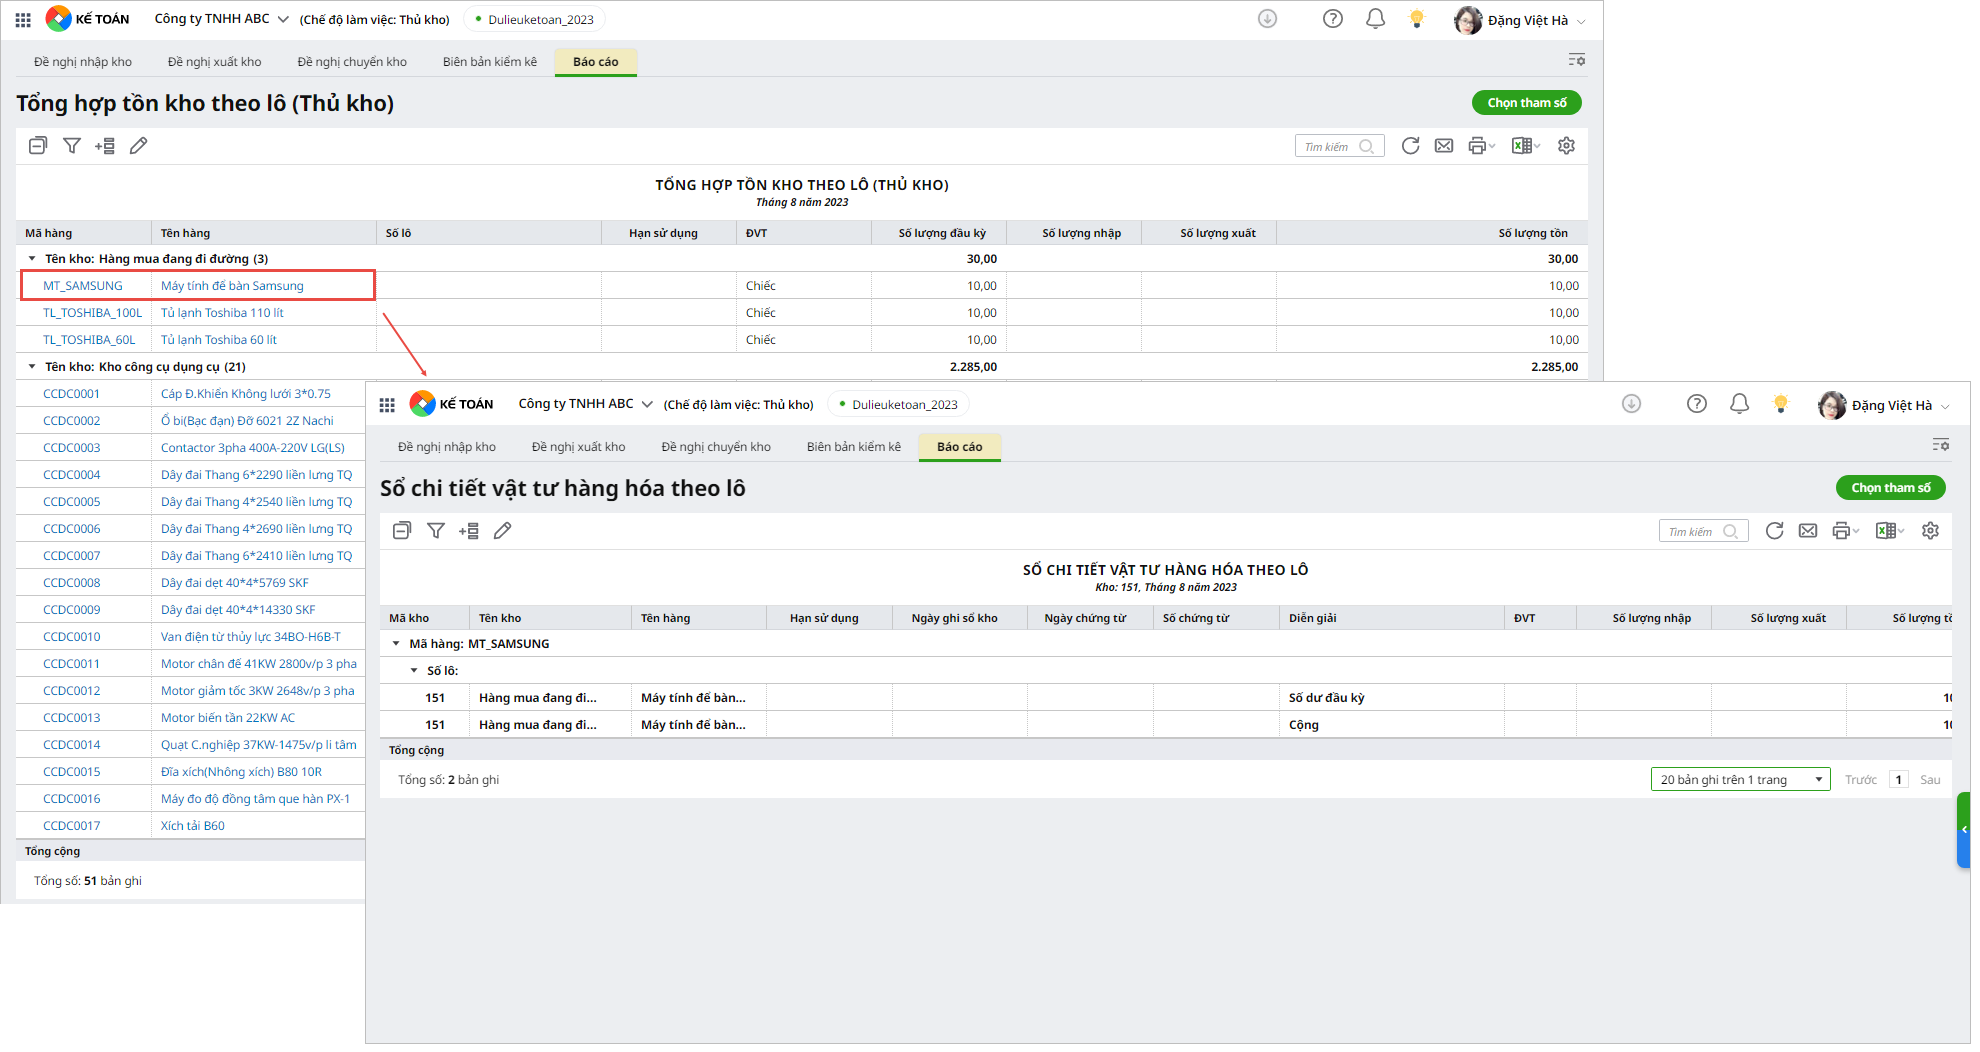Collapse the 'Kho công cụ dụng cụ' group

pos(32,367)
